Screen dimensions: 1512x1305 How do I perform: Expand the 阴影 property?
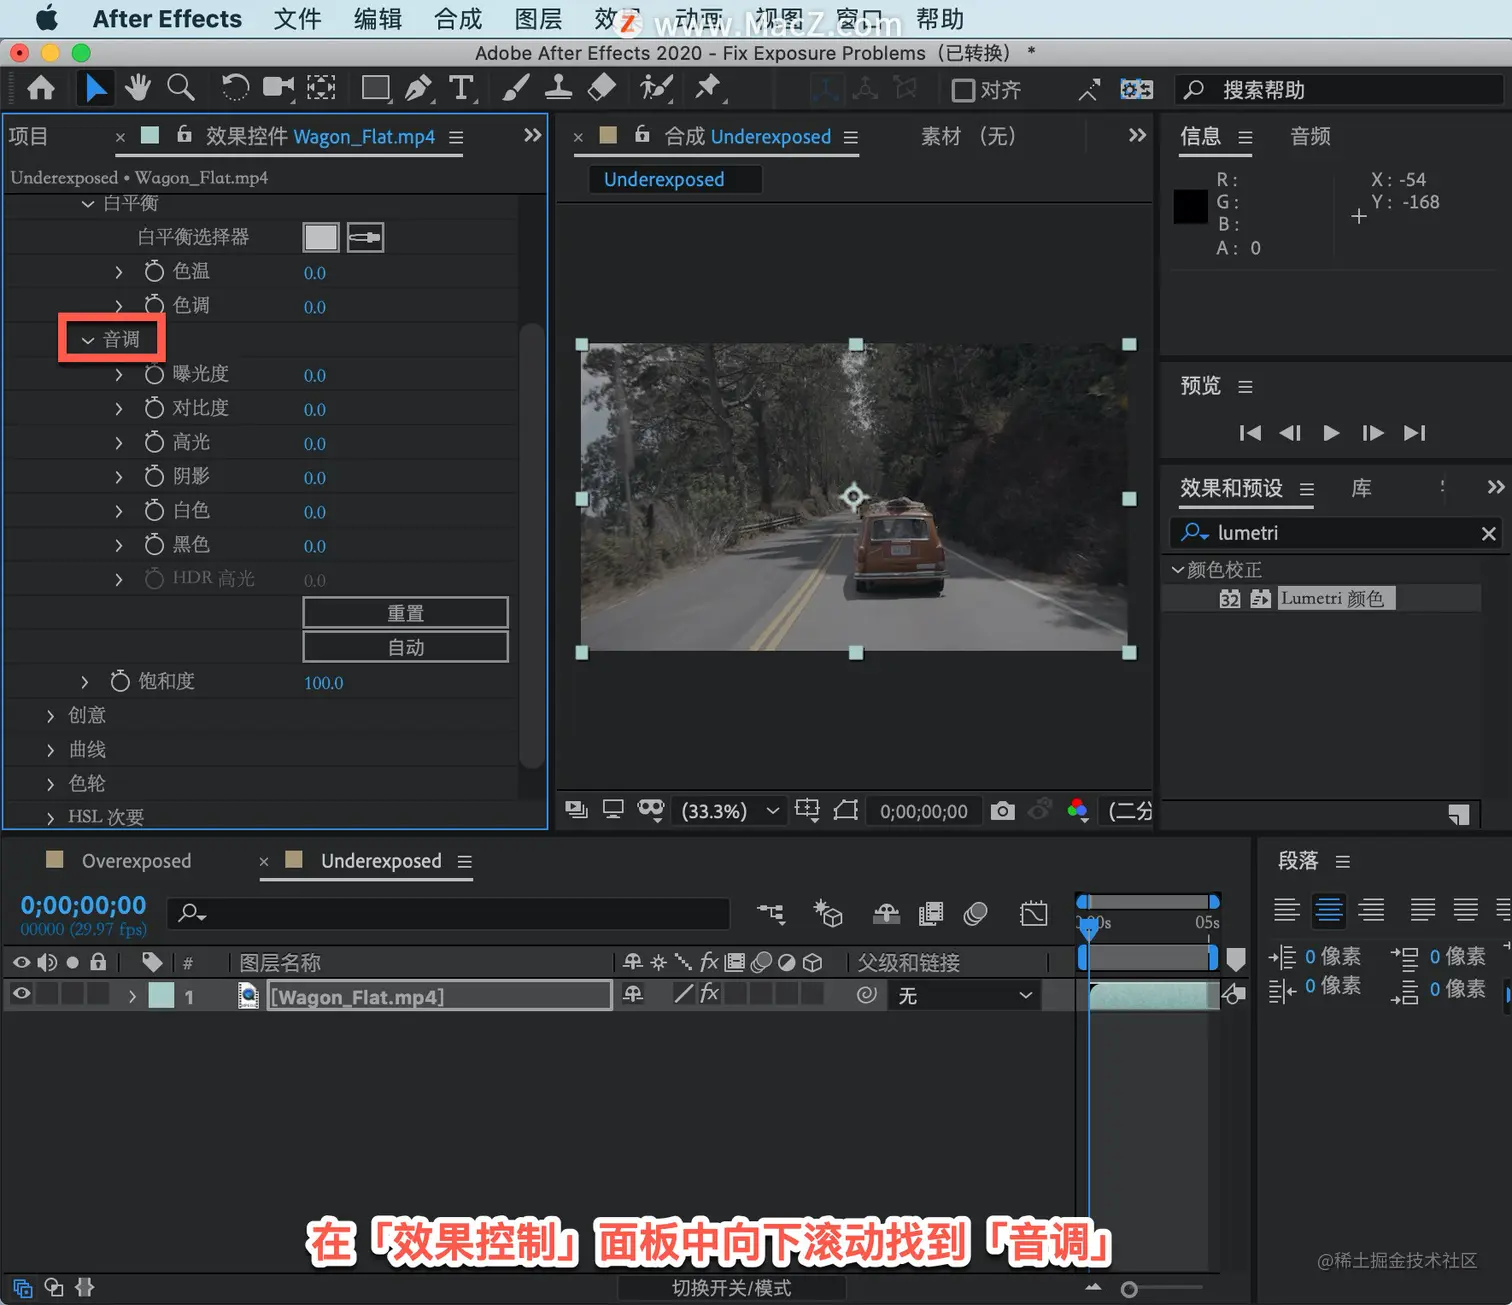(x=119, y=477)
